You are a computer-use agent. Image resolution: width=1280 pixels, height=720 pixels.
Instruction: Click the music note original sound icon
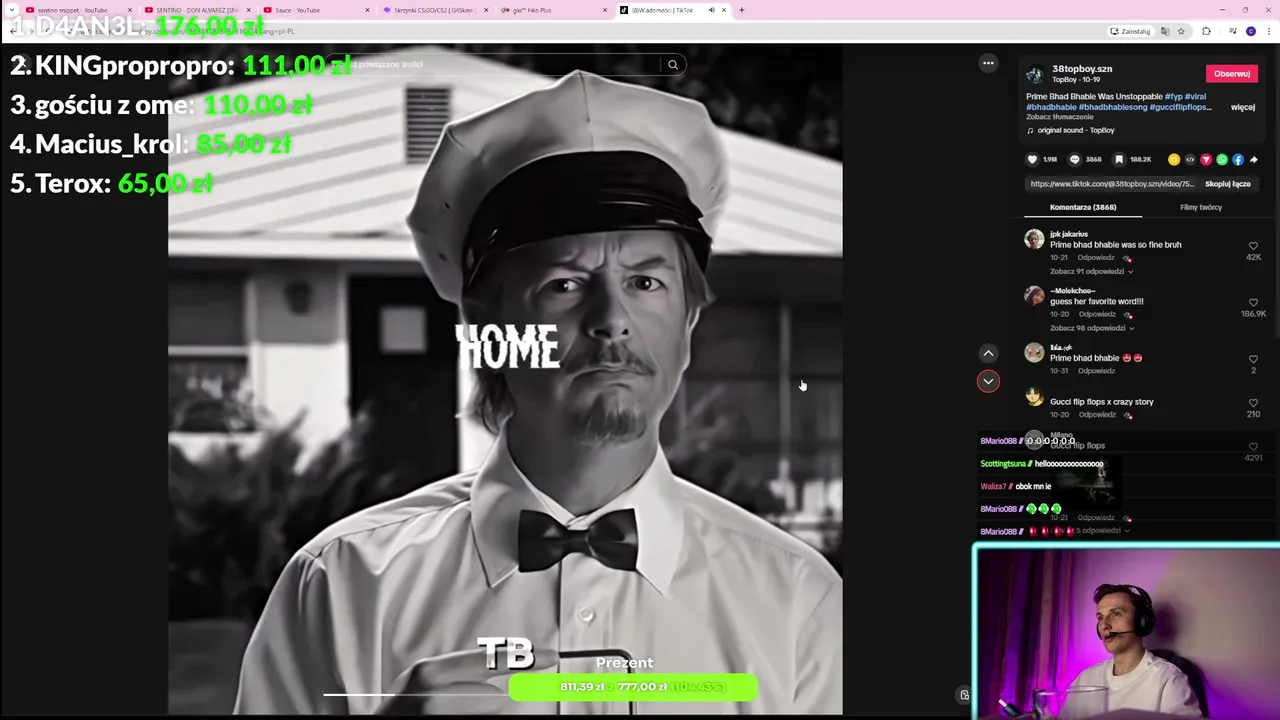(x=1030, y=130)
